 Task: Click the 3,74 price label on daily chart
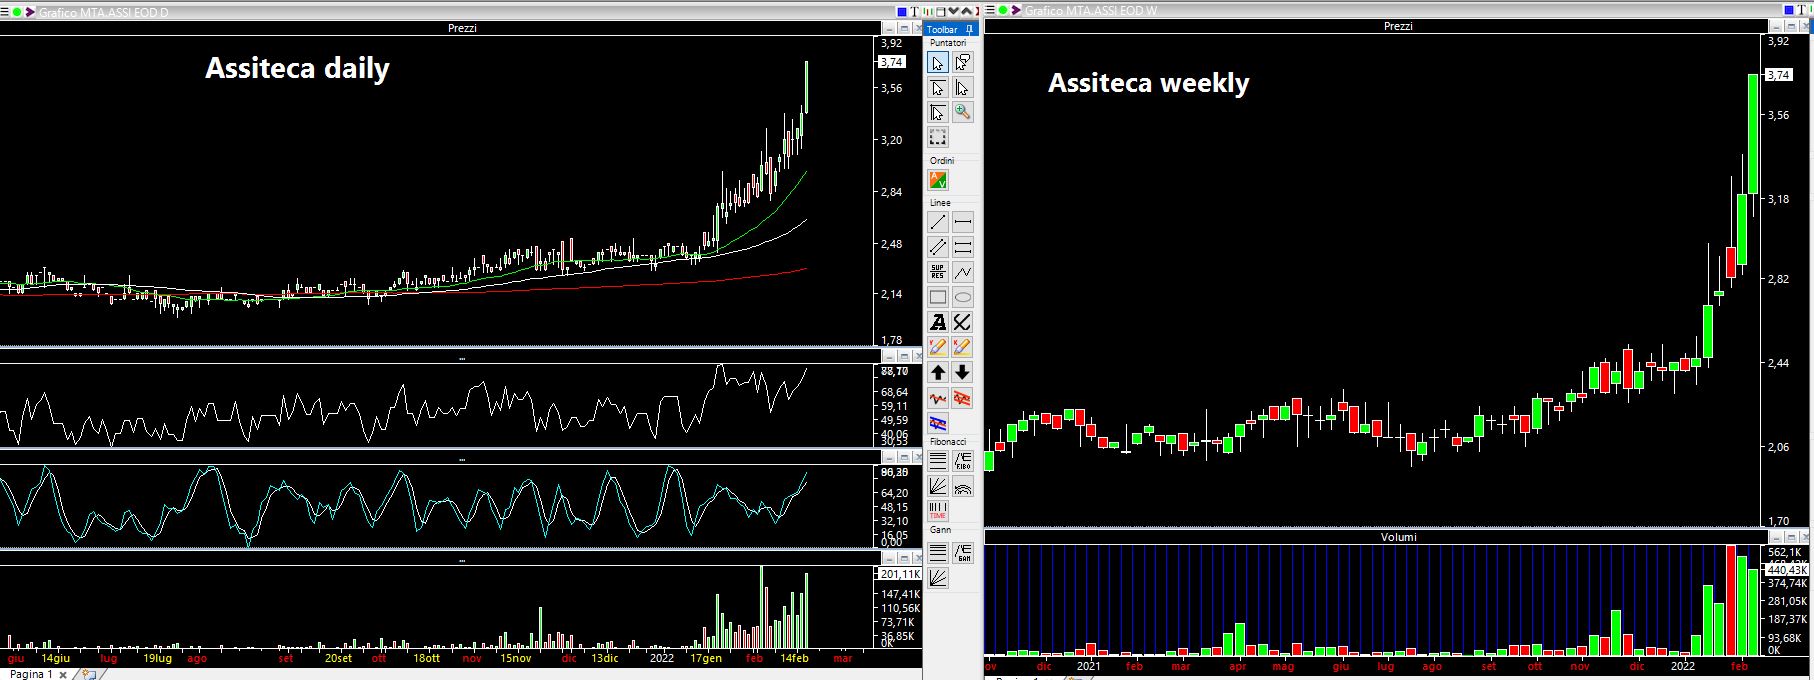coord(891,62)
